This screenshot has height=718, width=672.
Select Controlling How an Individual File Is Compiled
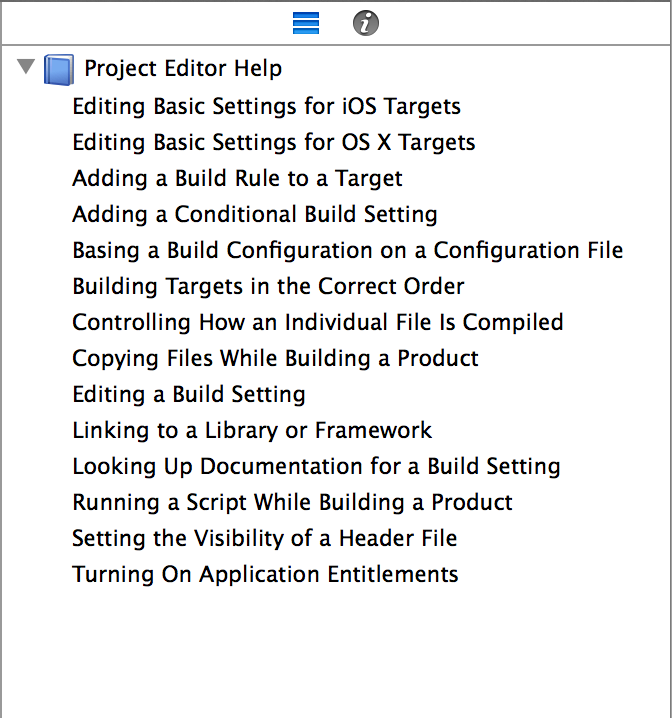(x=318, y=322)
